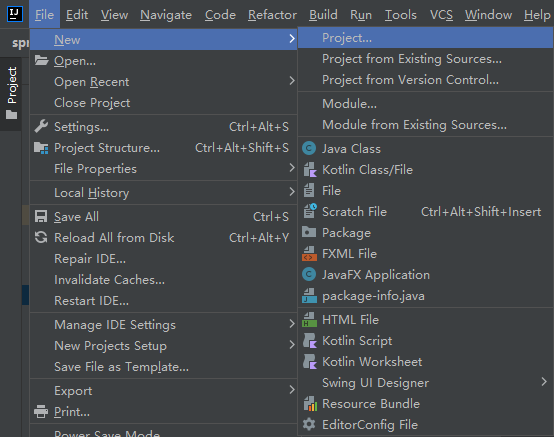Click the Project Structure folder icon
Screen dimensions: 554x437
click(x=41, y=148)
